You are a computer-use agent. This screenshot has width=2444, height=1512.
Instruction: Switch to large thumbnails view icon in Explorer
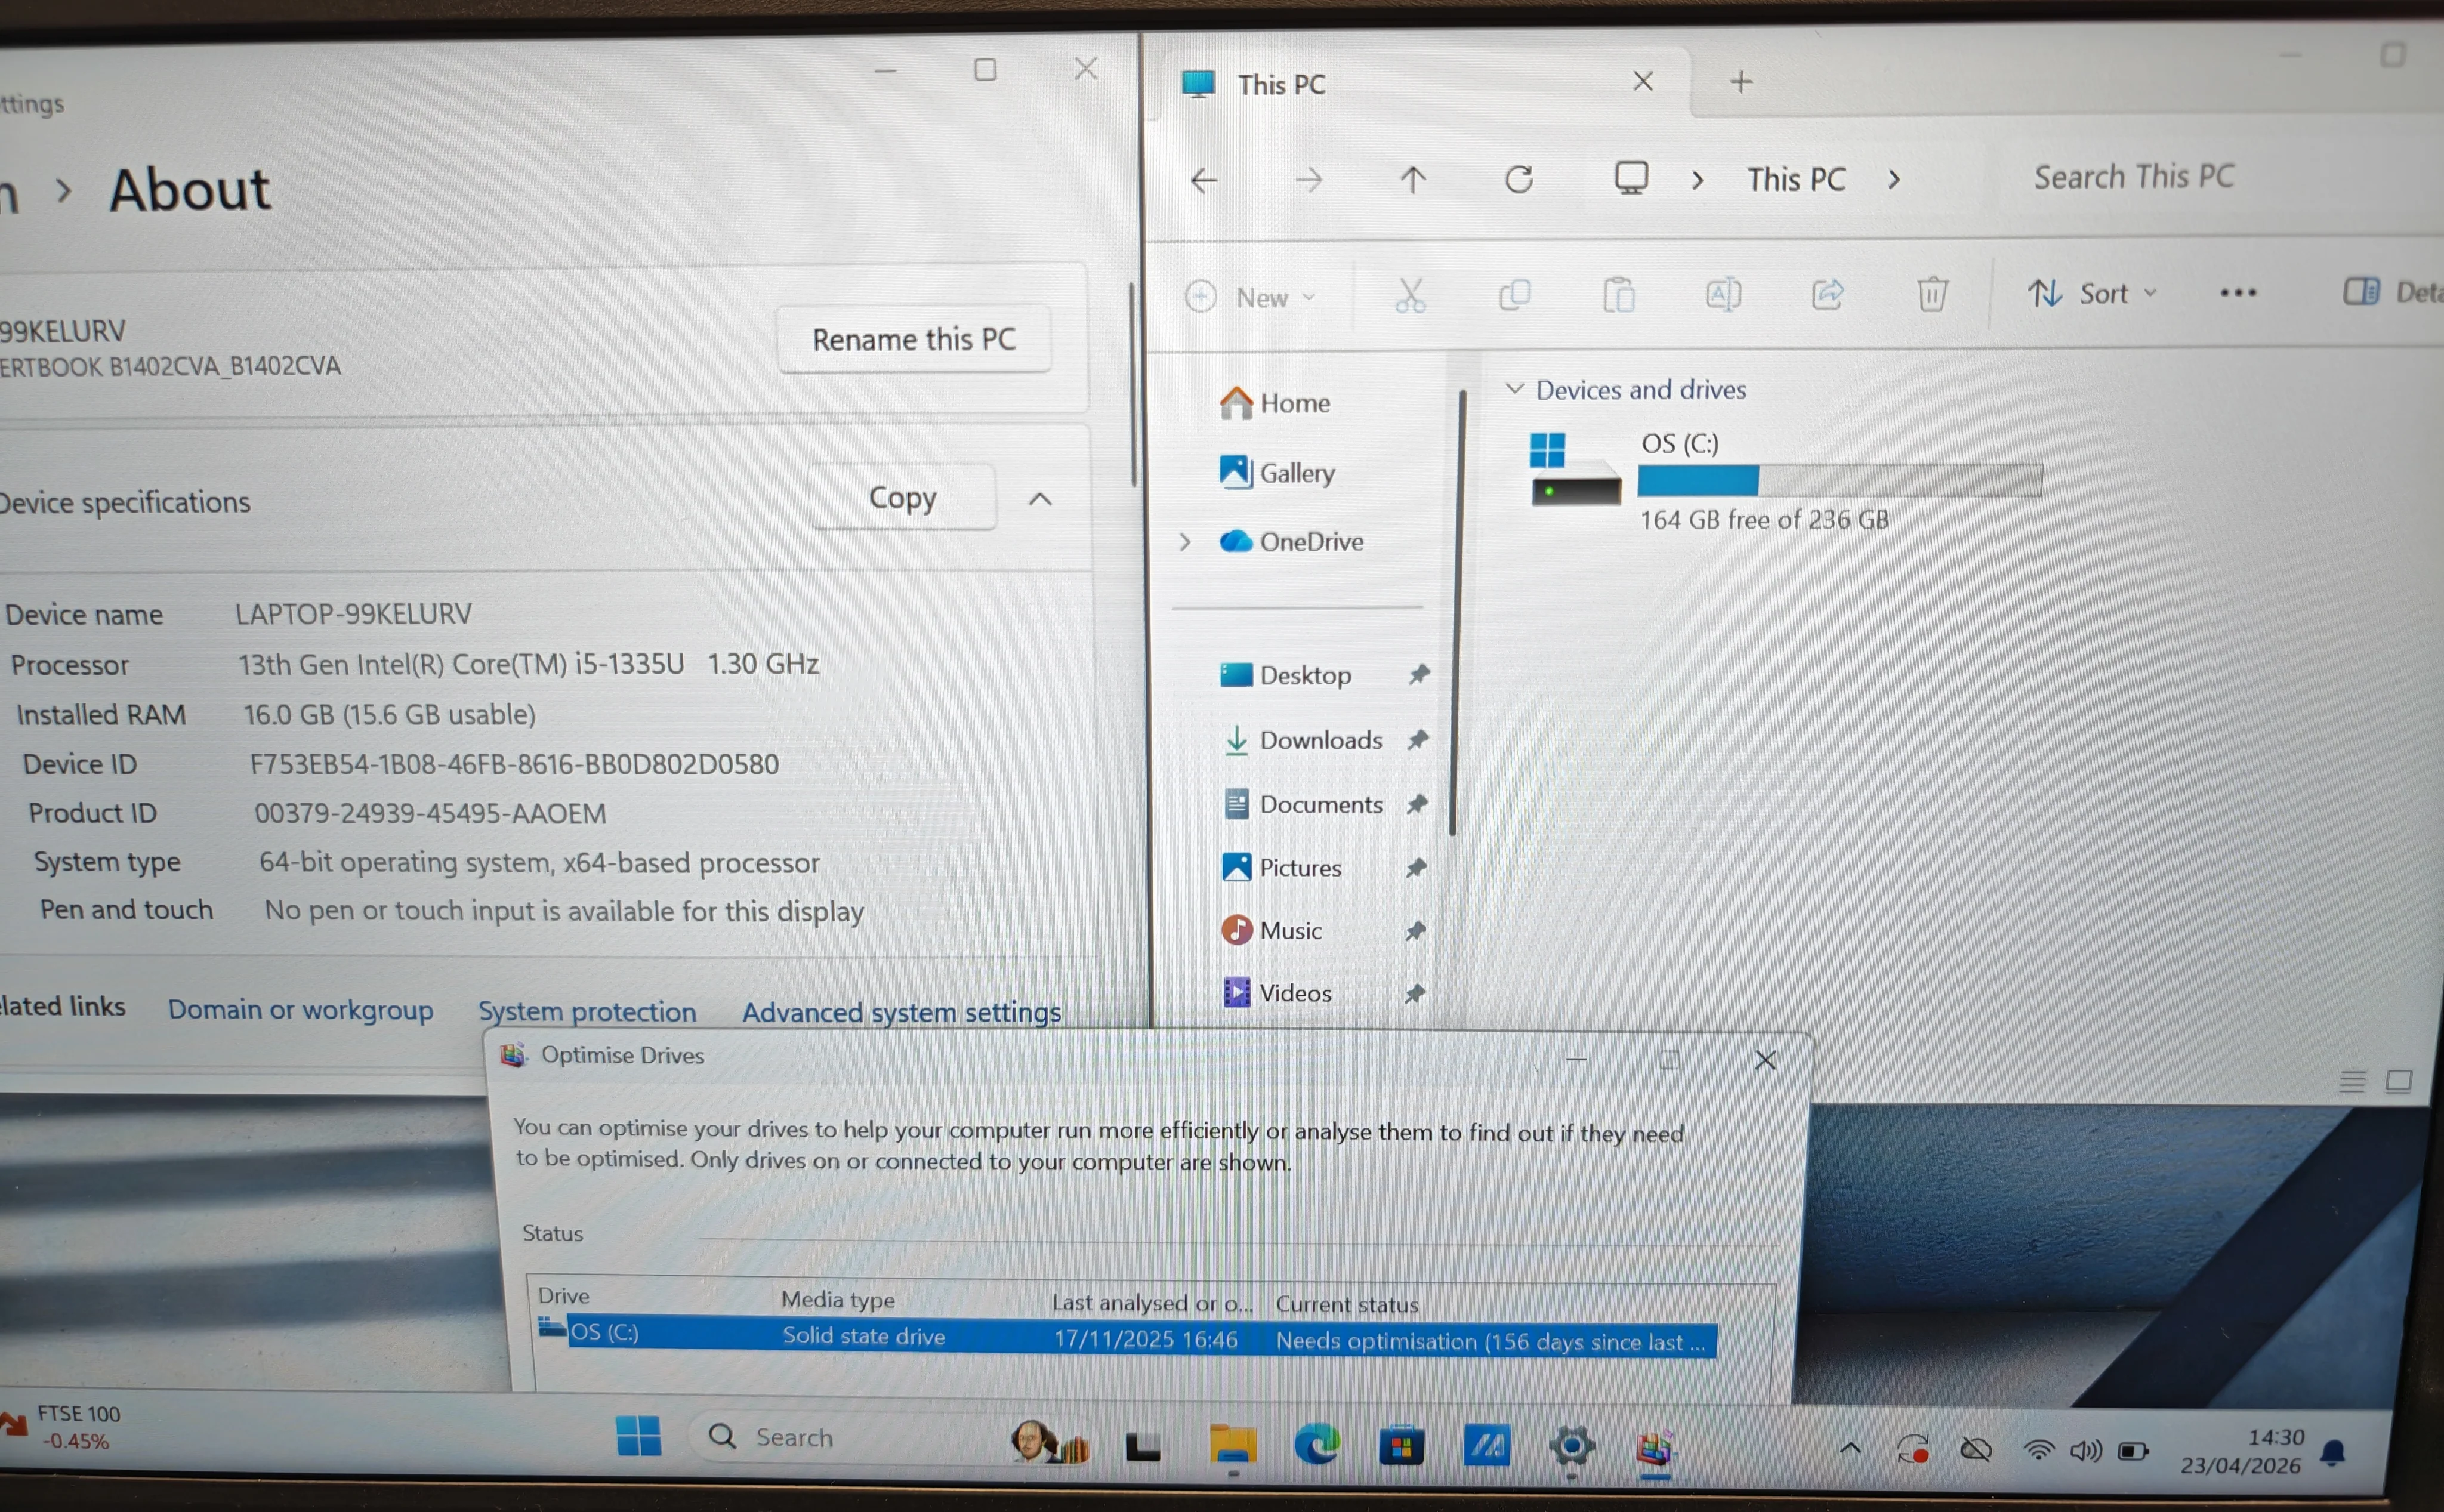2399,1081
